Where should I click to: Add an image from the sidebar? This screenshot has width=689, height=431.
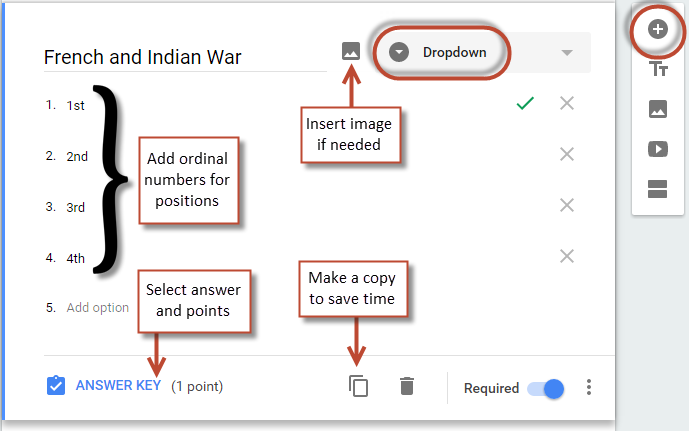pyautogui.click(x=657, y=109)
